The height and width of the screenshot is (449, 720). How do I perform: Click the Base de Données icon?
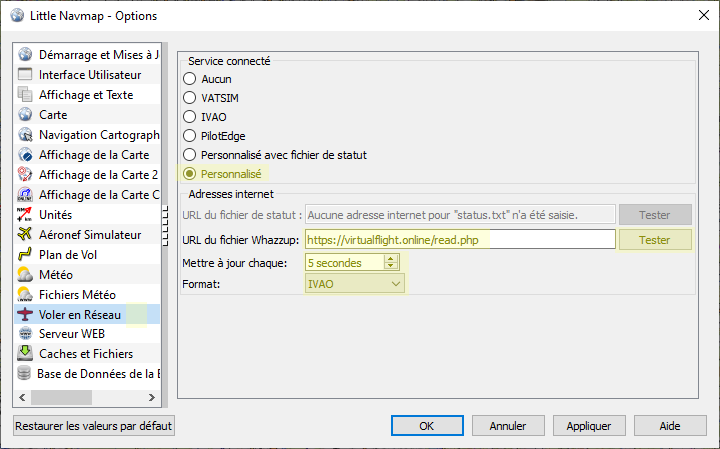click(26, 374)
